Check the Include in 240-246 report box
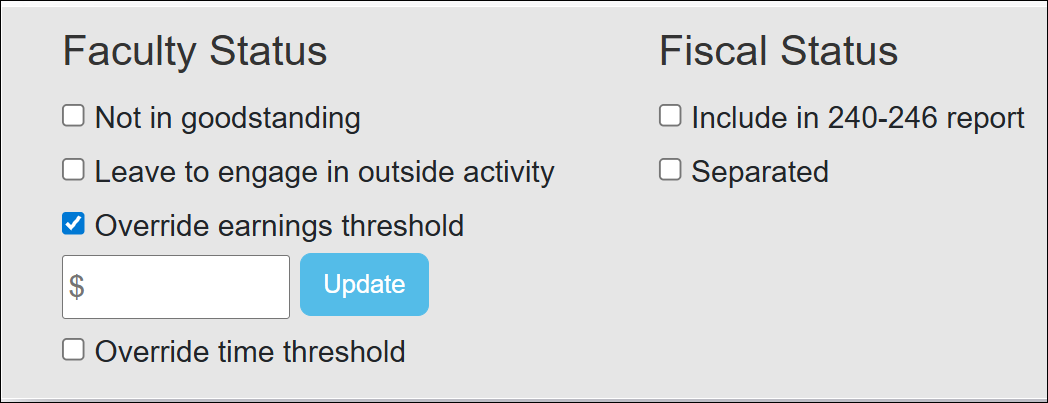 670,117
